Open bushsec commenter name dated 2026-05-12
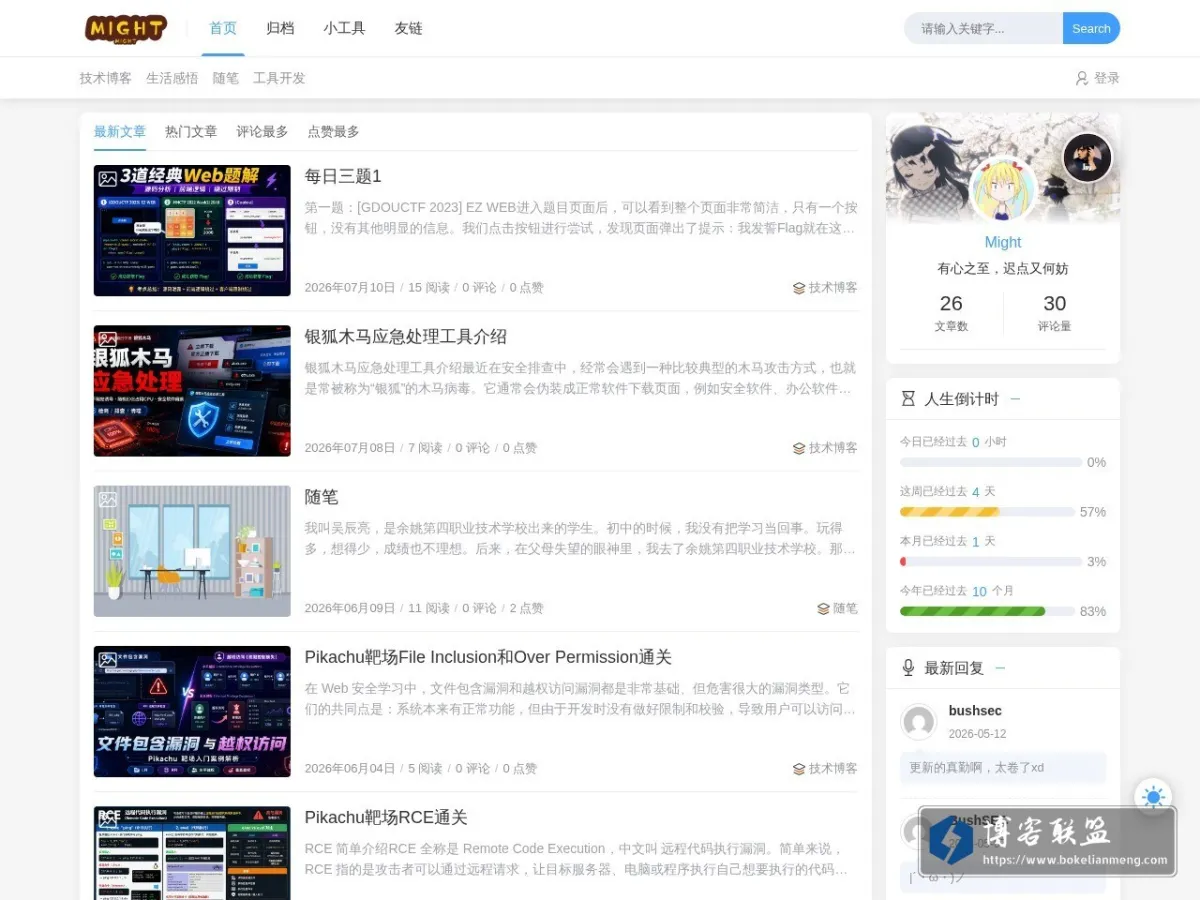Screen dimensions: 1200x900 click(x=975, y=711)
